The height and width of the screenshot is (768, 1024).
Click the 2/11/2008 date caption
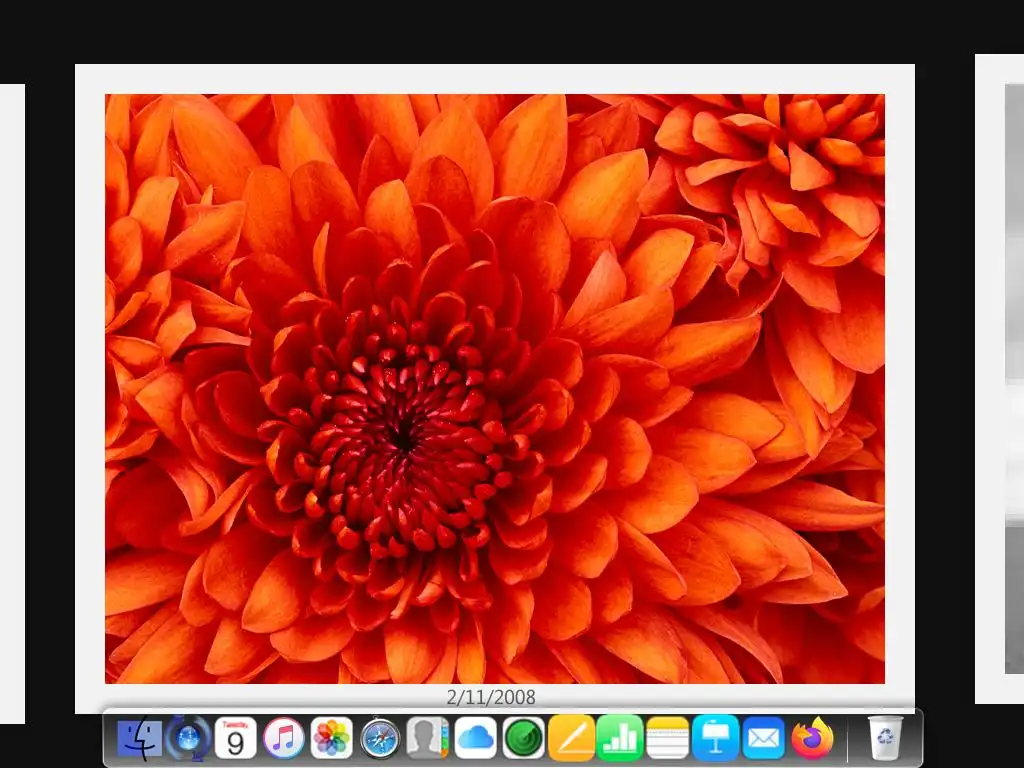(491, 697)
